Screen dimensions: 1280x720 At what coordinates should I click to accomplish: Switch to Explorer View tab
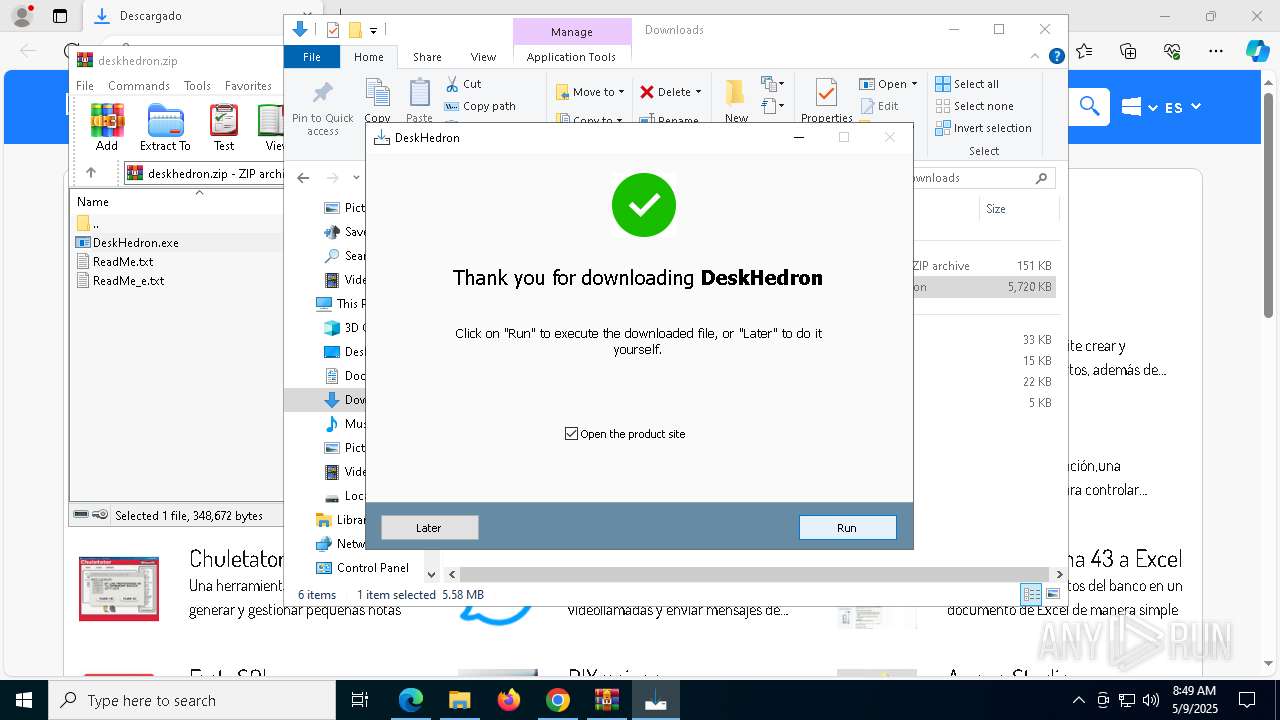pyautogui.click(x=483, y=57)
